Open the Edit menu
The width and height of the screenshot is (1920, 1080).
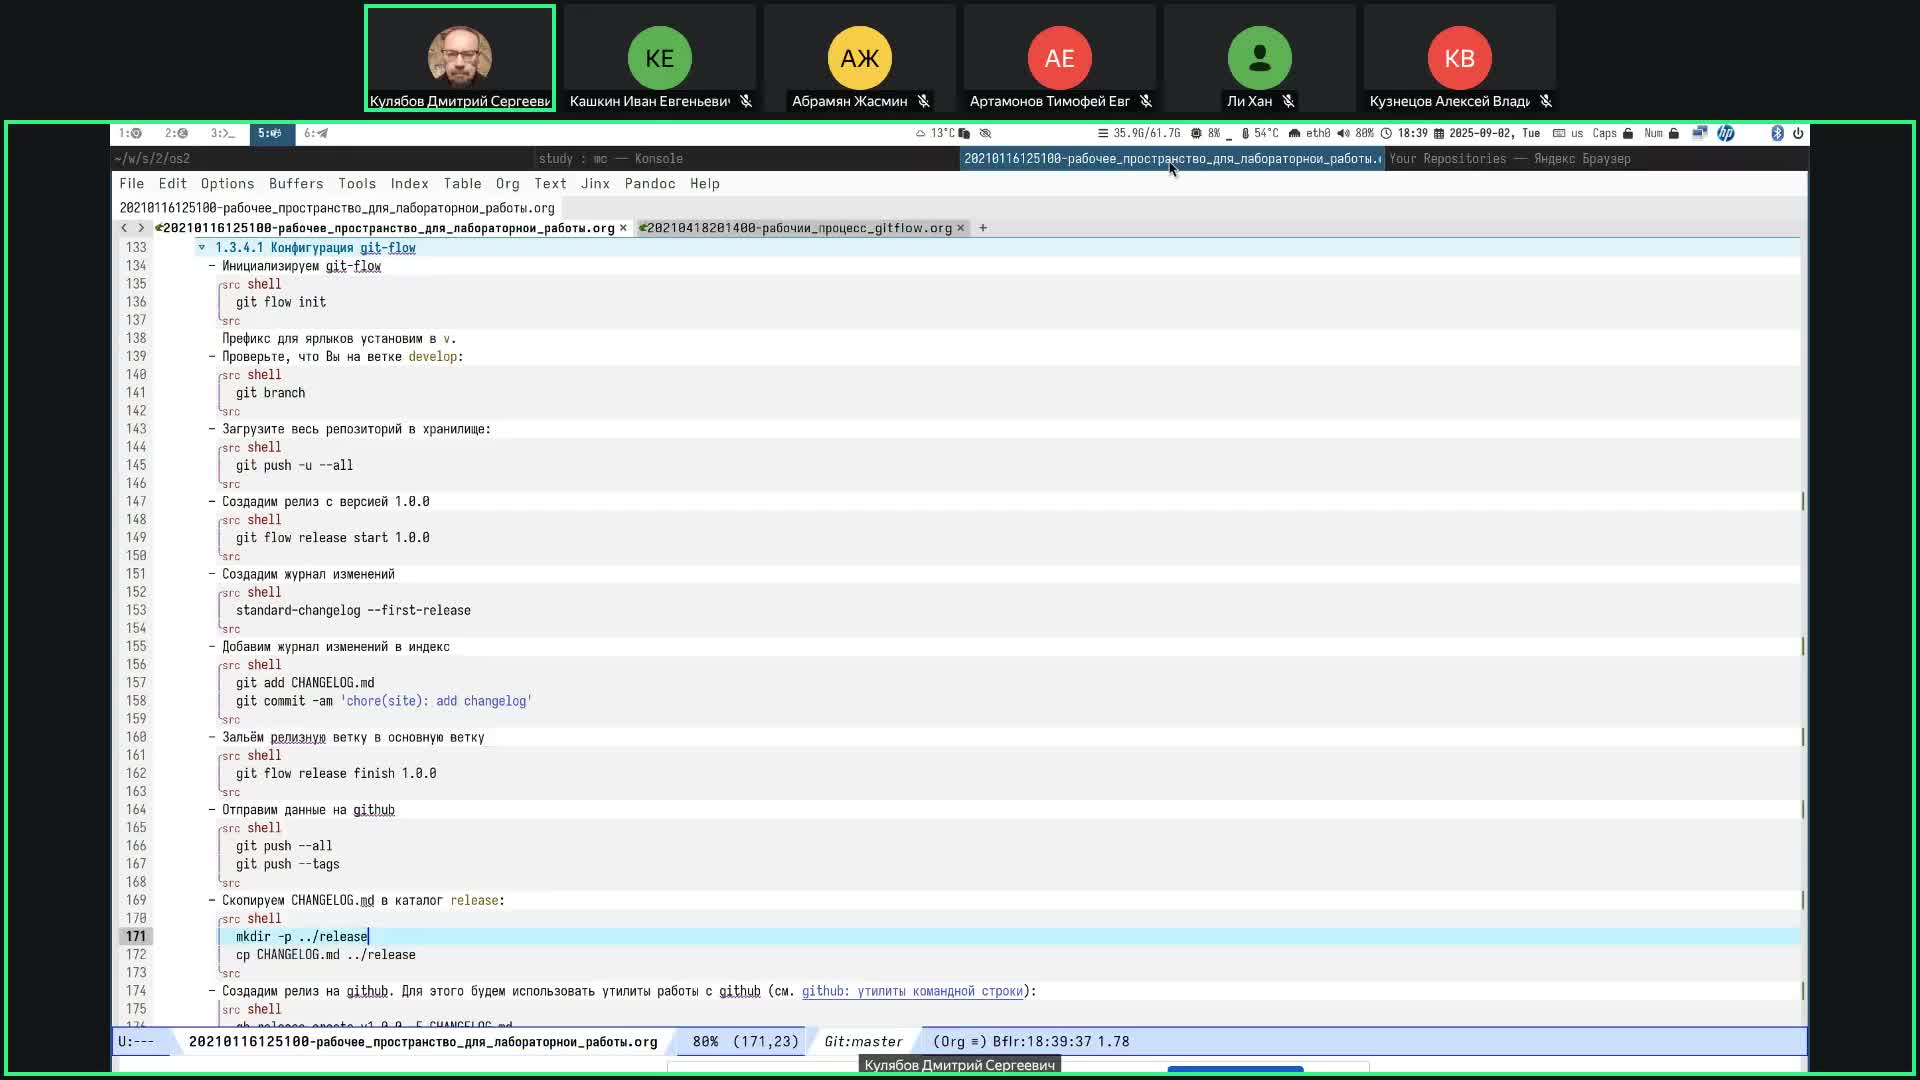click(x=172, y=184)
